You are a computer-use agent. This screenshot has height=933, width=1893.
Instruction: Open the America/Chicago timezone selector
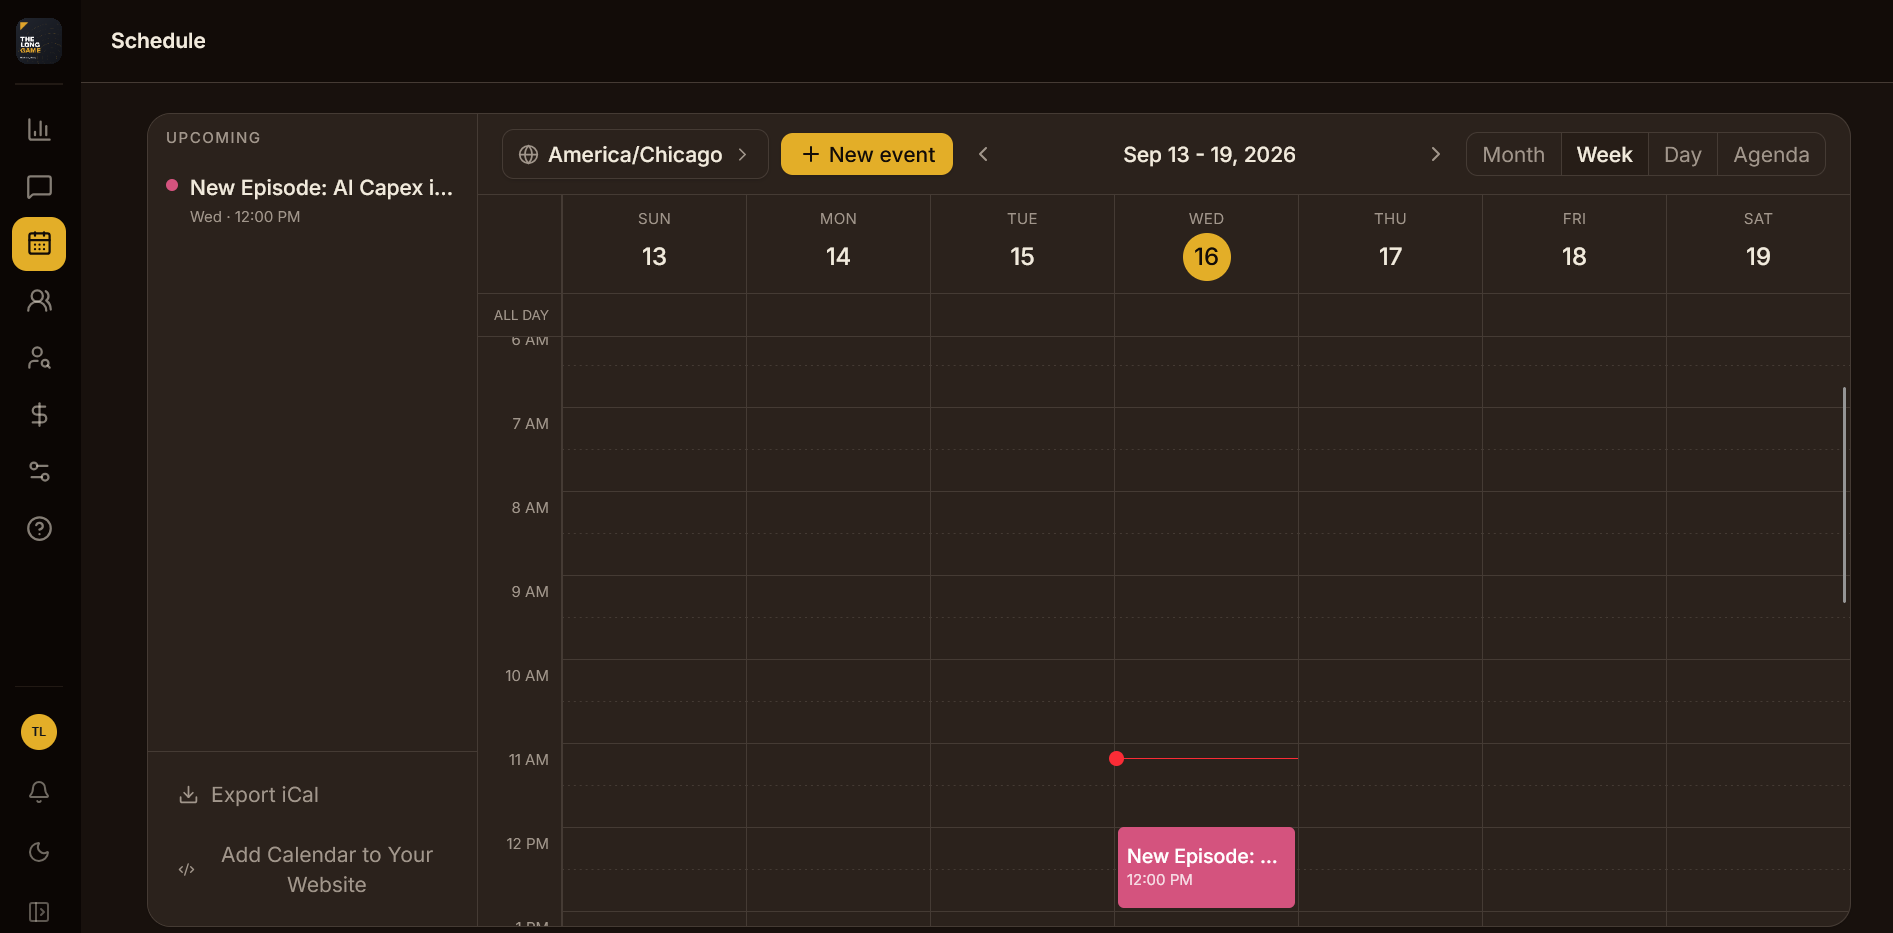click(x=635, y=154)
